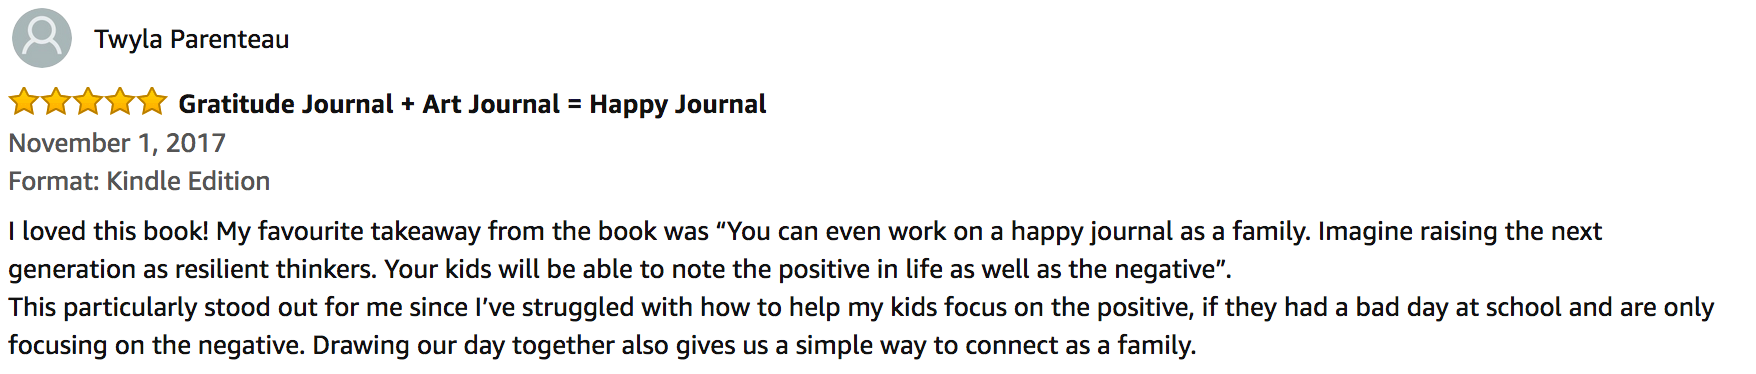1756x374 pixels.
Task: Click the fourth gold rating star
Action: tap(120, 102)
